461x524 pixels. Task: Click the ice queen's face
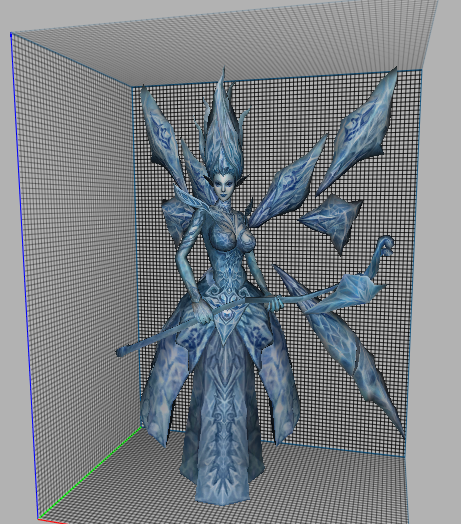pyautogui.click(x=223, y=186)
